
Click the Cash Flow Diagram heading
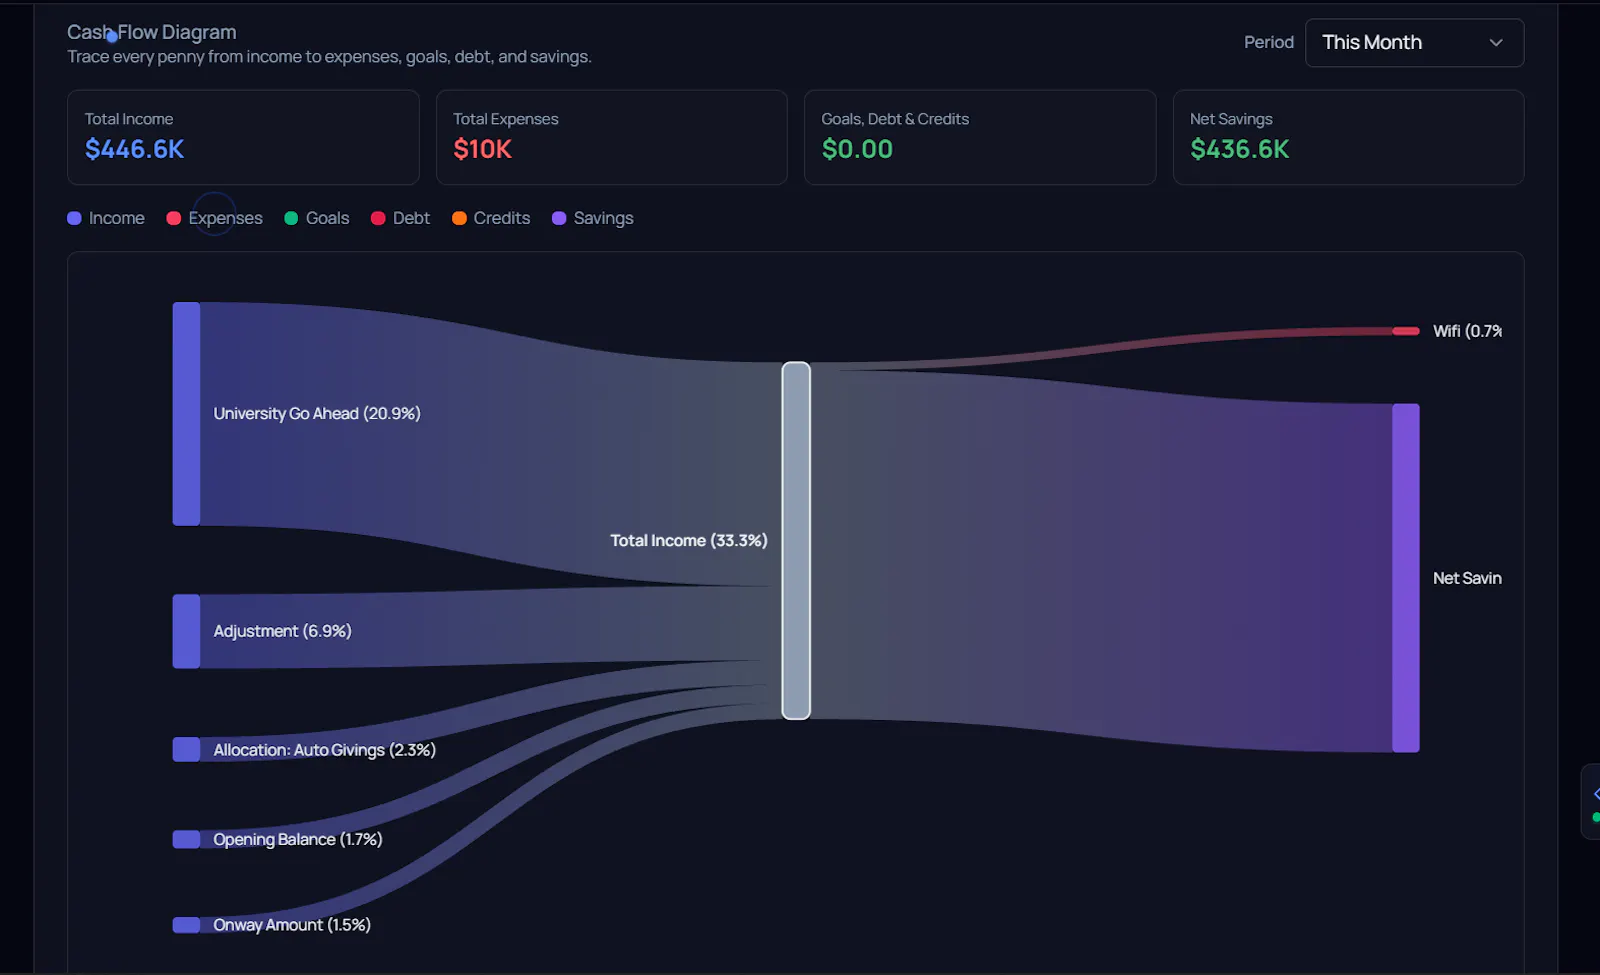click(152, 32)
